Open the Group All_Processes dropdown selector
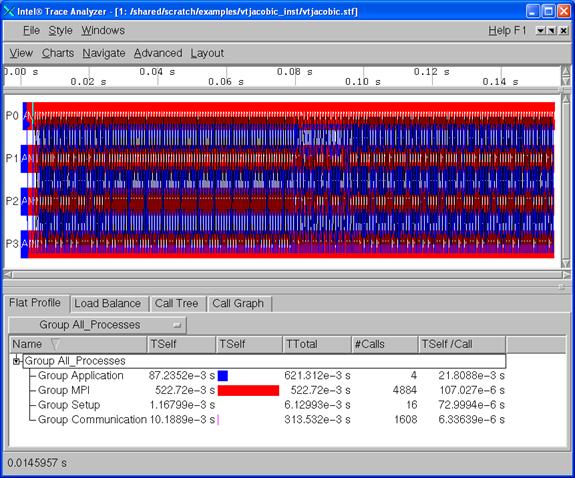The image size is (575, 478). [97, 325]
